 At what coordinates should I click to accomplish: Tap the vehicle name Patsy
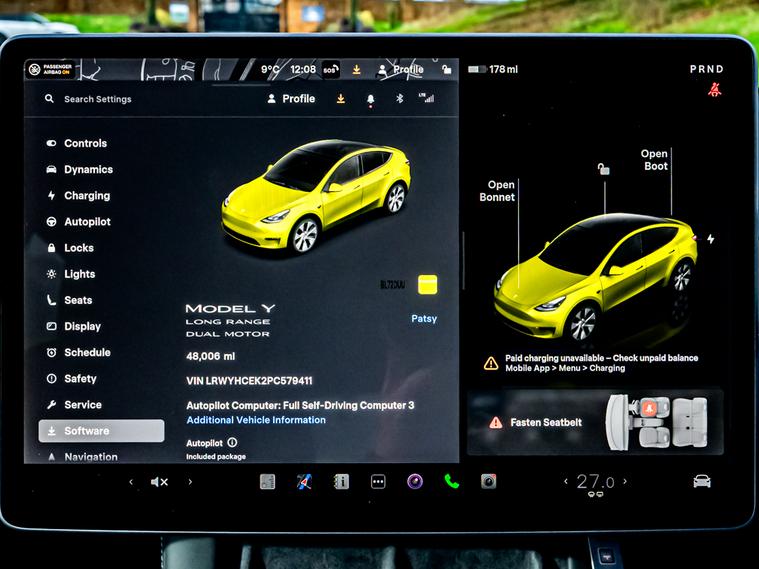pos(424,319)
